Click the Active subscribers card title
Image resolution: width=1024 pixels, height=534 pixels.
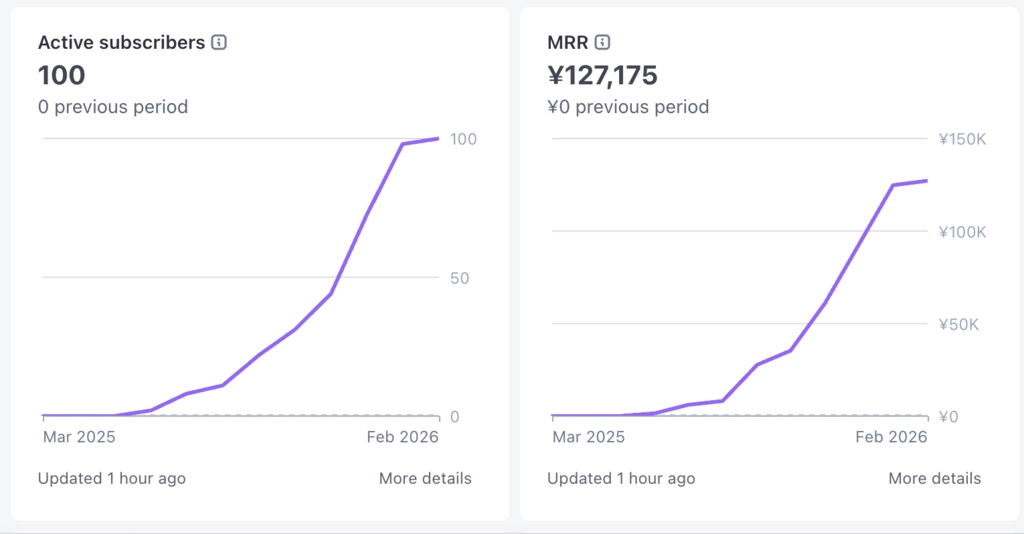point(121,43)
